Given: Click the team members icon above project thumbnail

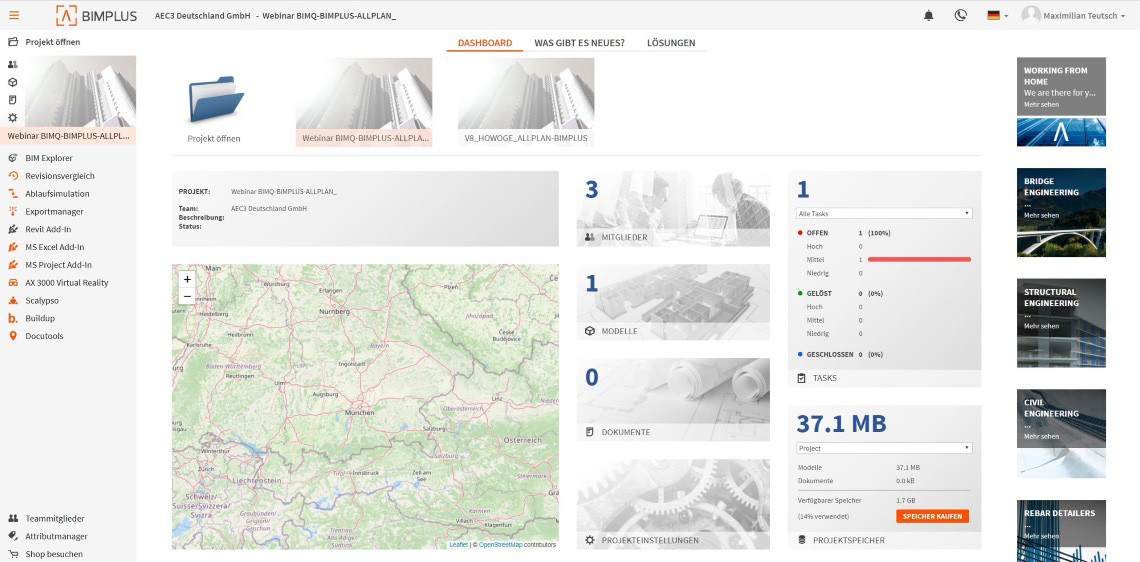Looking at the screenshot, I should [12, 65].
